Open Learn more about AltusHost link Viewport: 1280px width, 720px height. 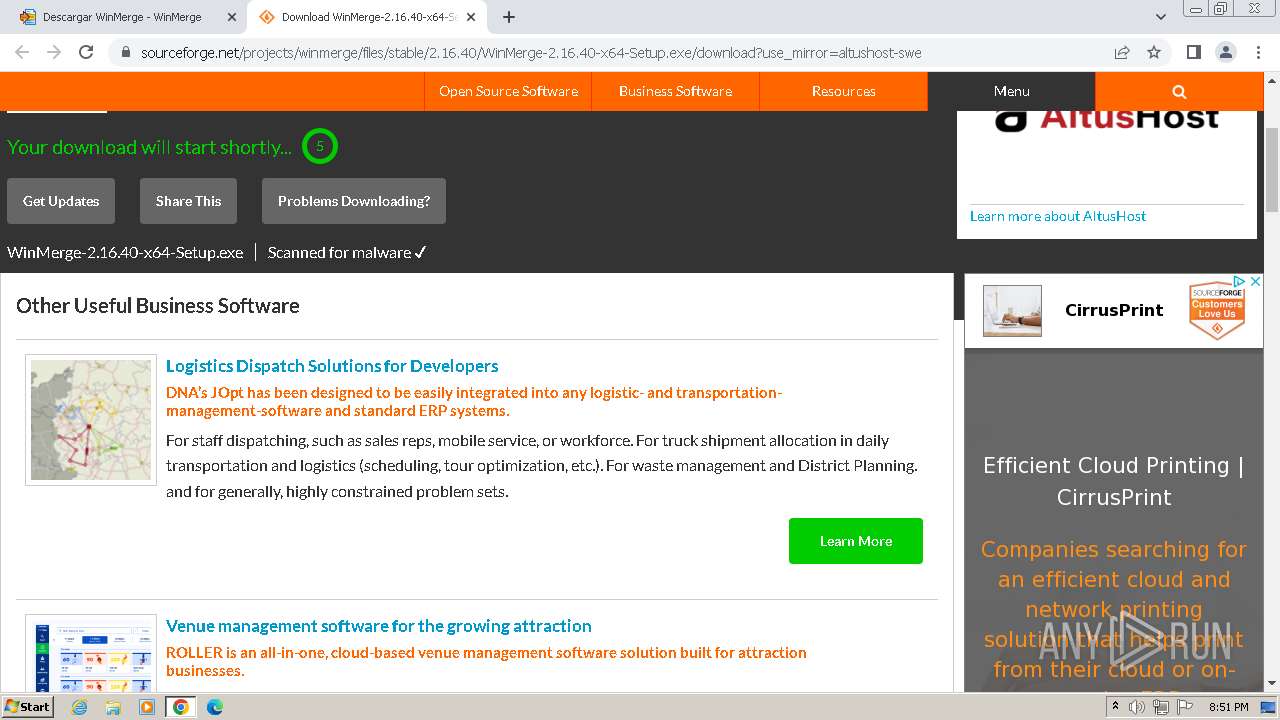(x=1058, y=216)
